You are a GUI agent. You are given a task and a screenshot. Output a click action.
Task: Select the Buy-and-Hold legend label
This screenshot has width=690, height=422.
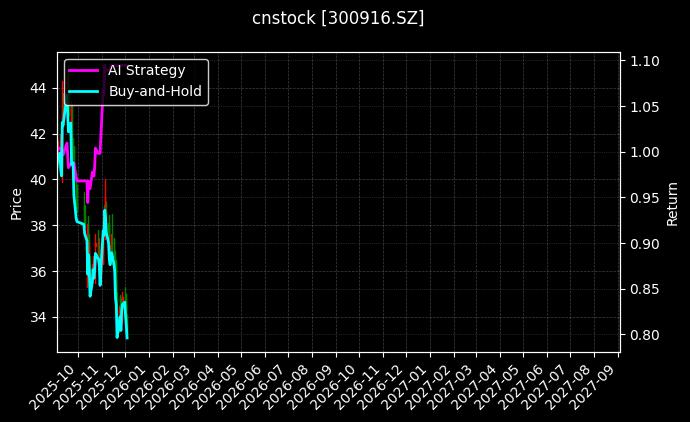pyautogui.click(x=155, y=91)
